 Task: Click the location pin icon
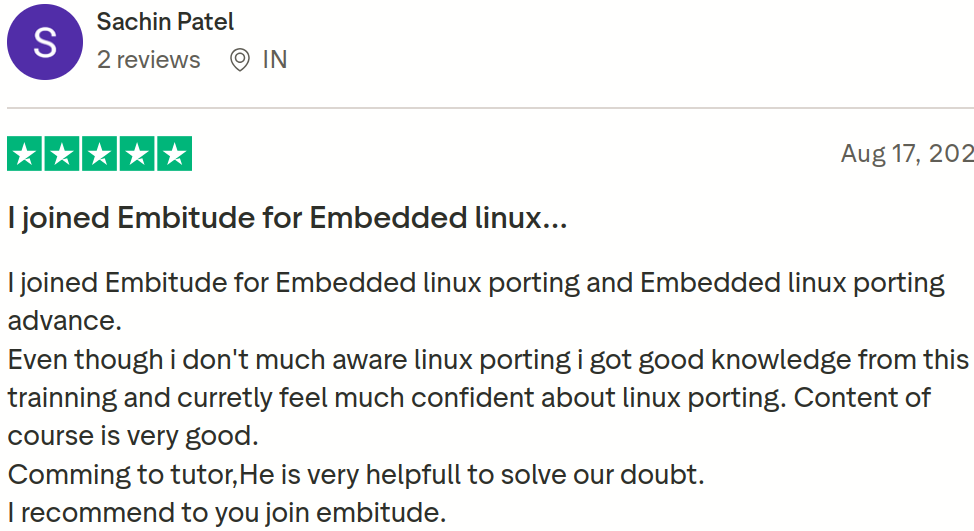click(240, 60)
